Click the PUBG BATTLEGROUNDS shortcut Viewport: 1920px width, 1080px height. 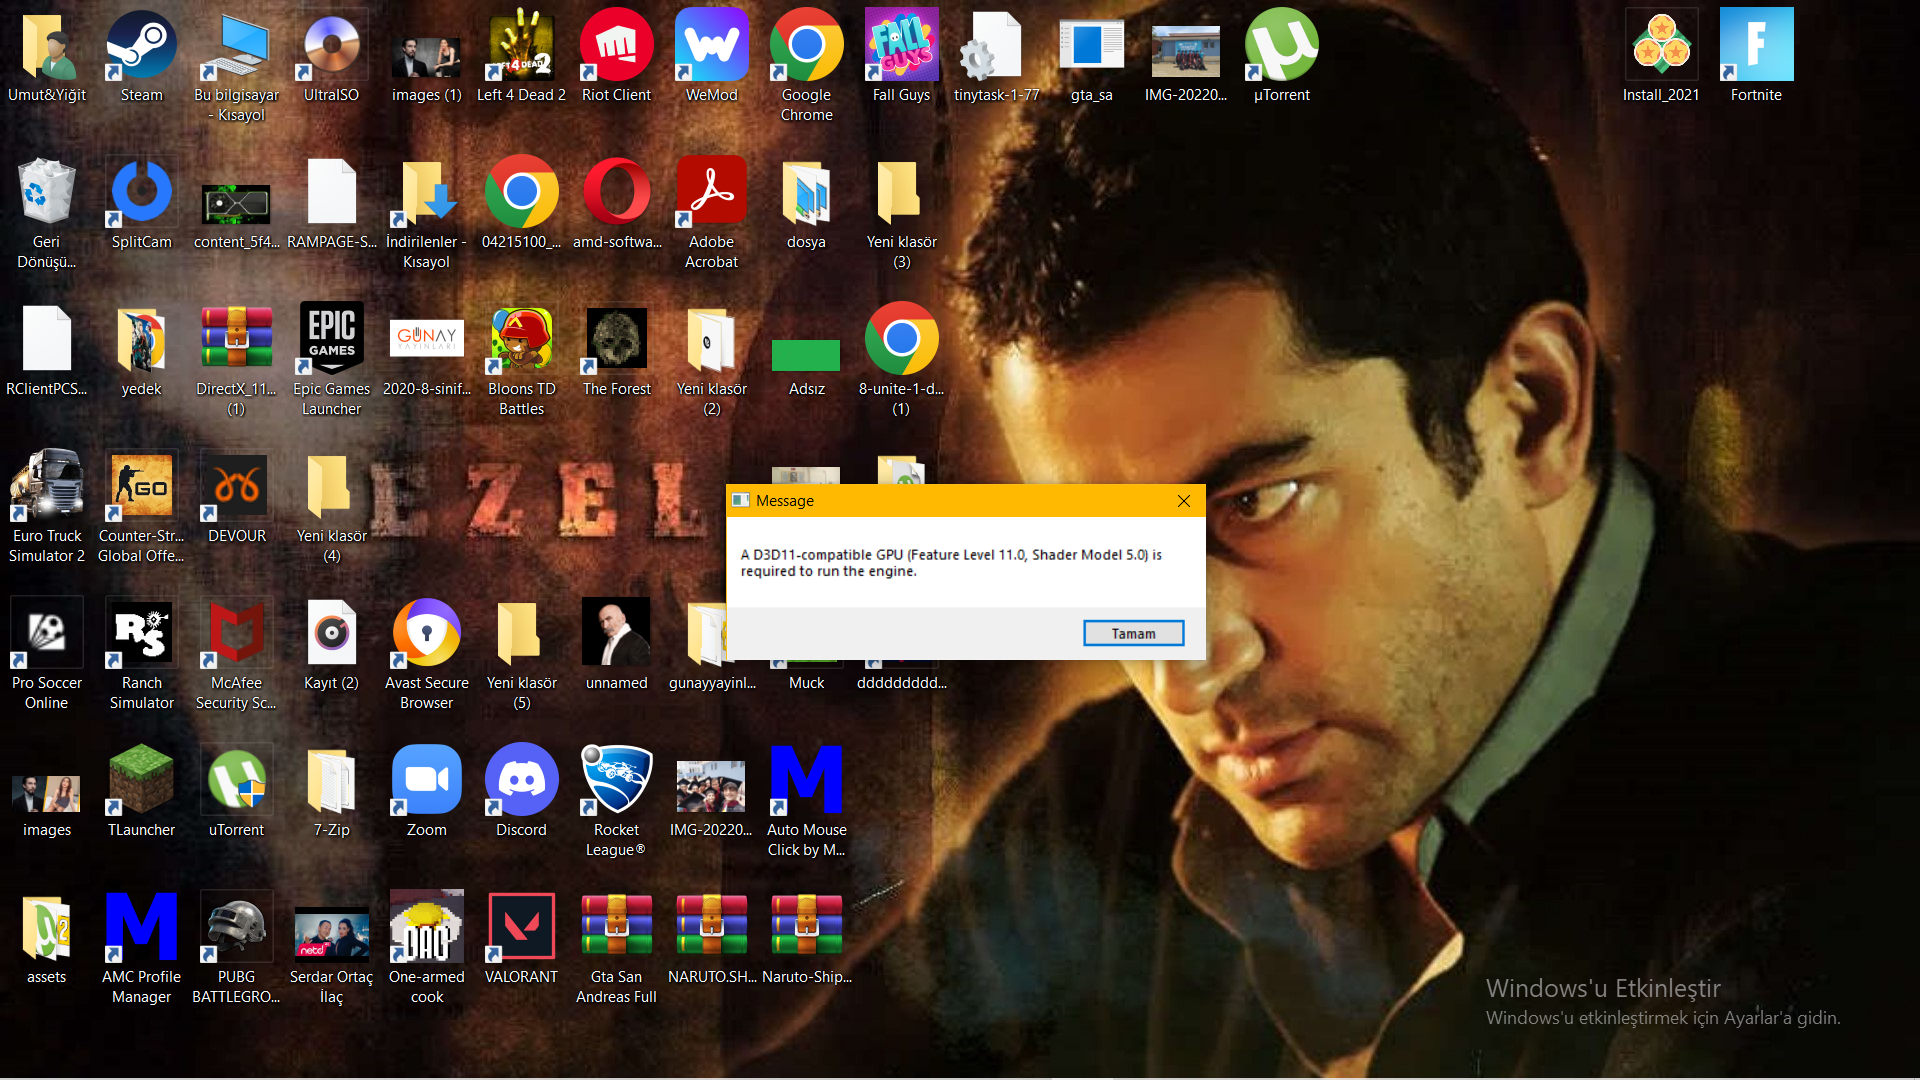236,928
